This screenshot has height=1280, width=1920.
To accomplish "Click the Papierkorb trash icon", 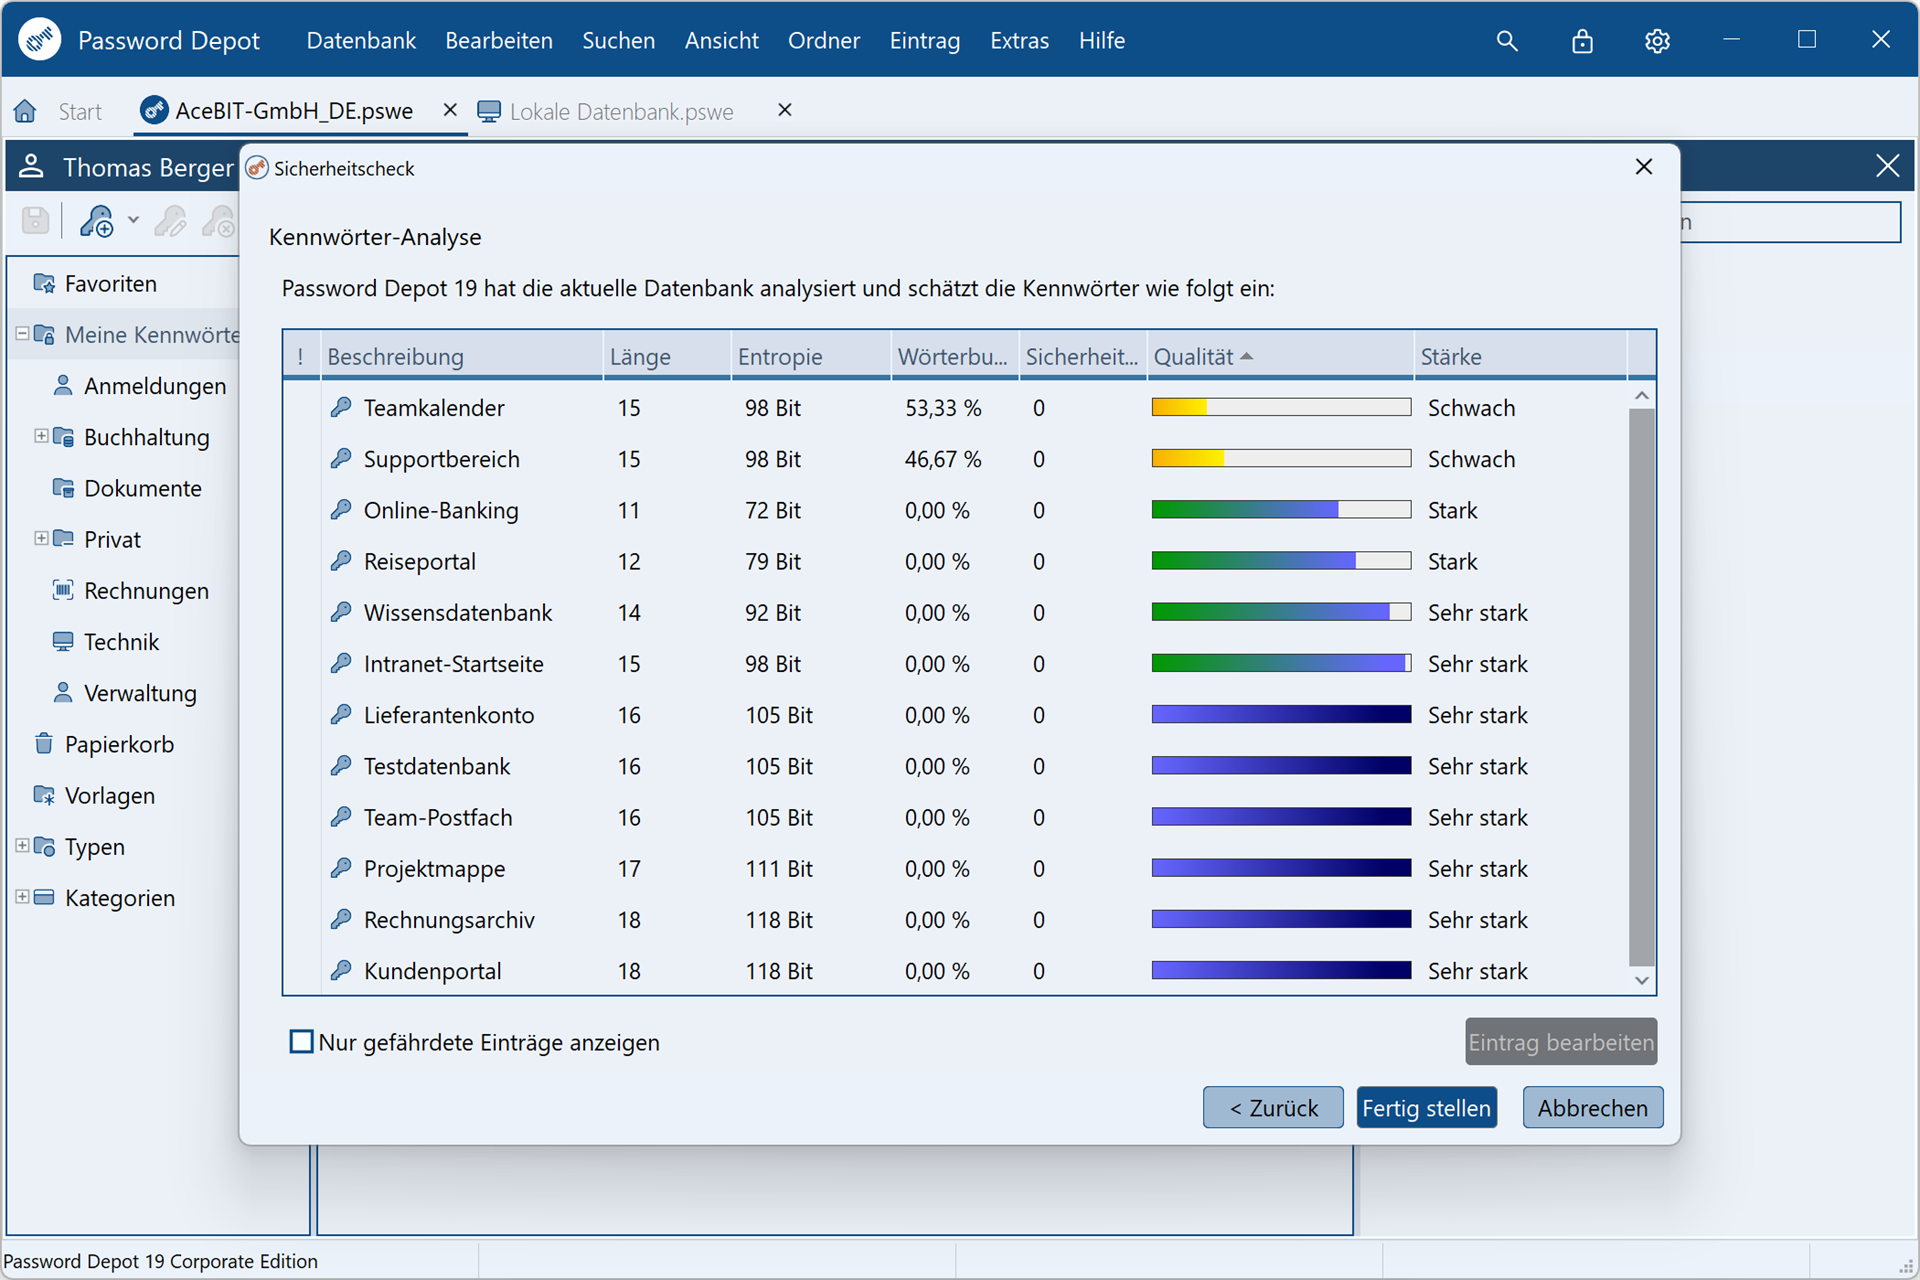I will [44, 743].
